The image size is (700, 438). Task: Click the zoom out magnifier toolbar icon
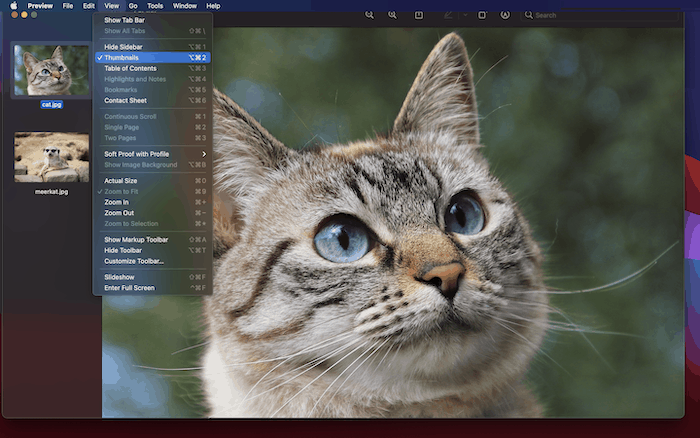pos(369,15)
